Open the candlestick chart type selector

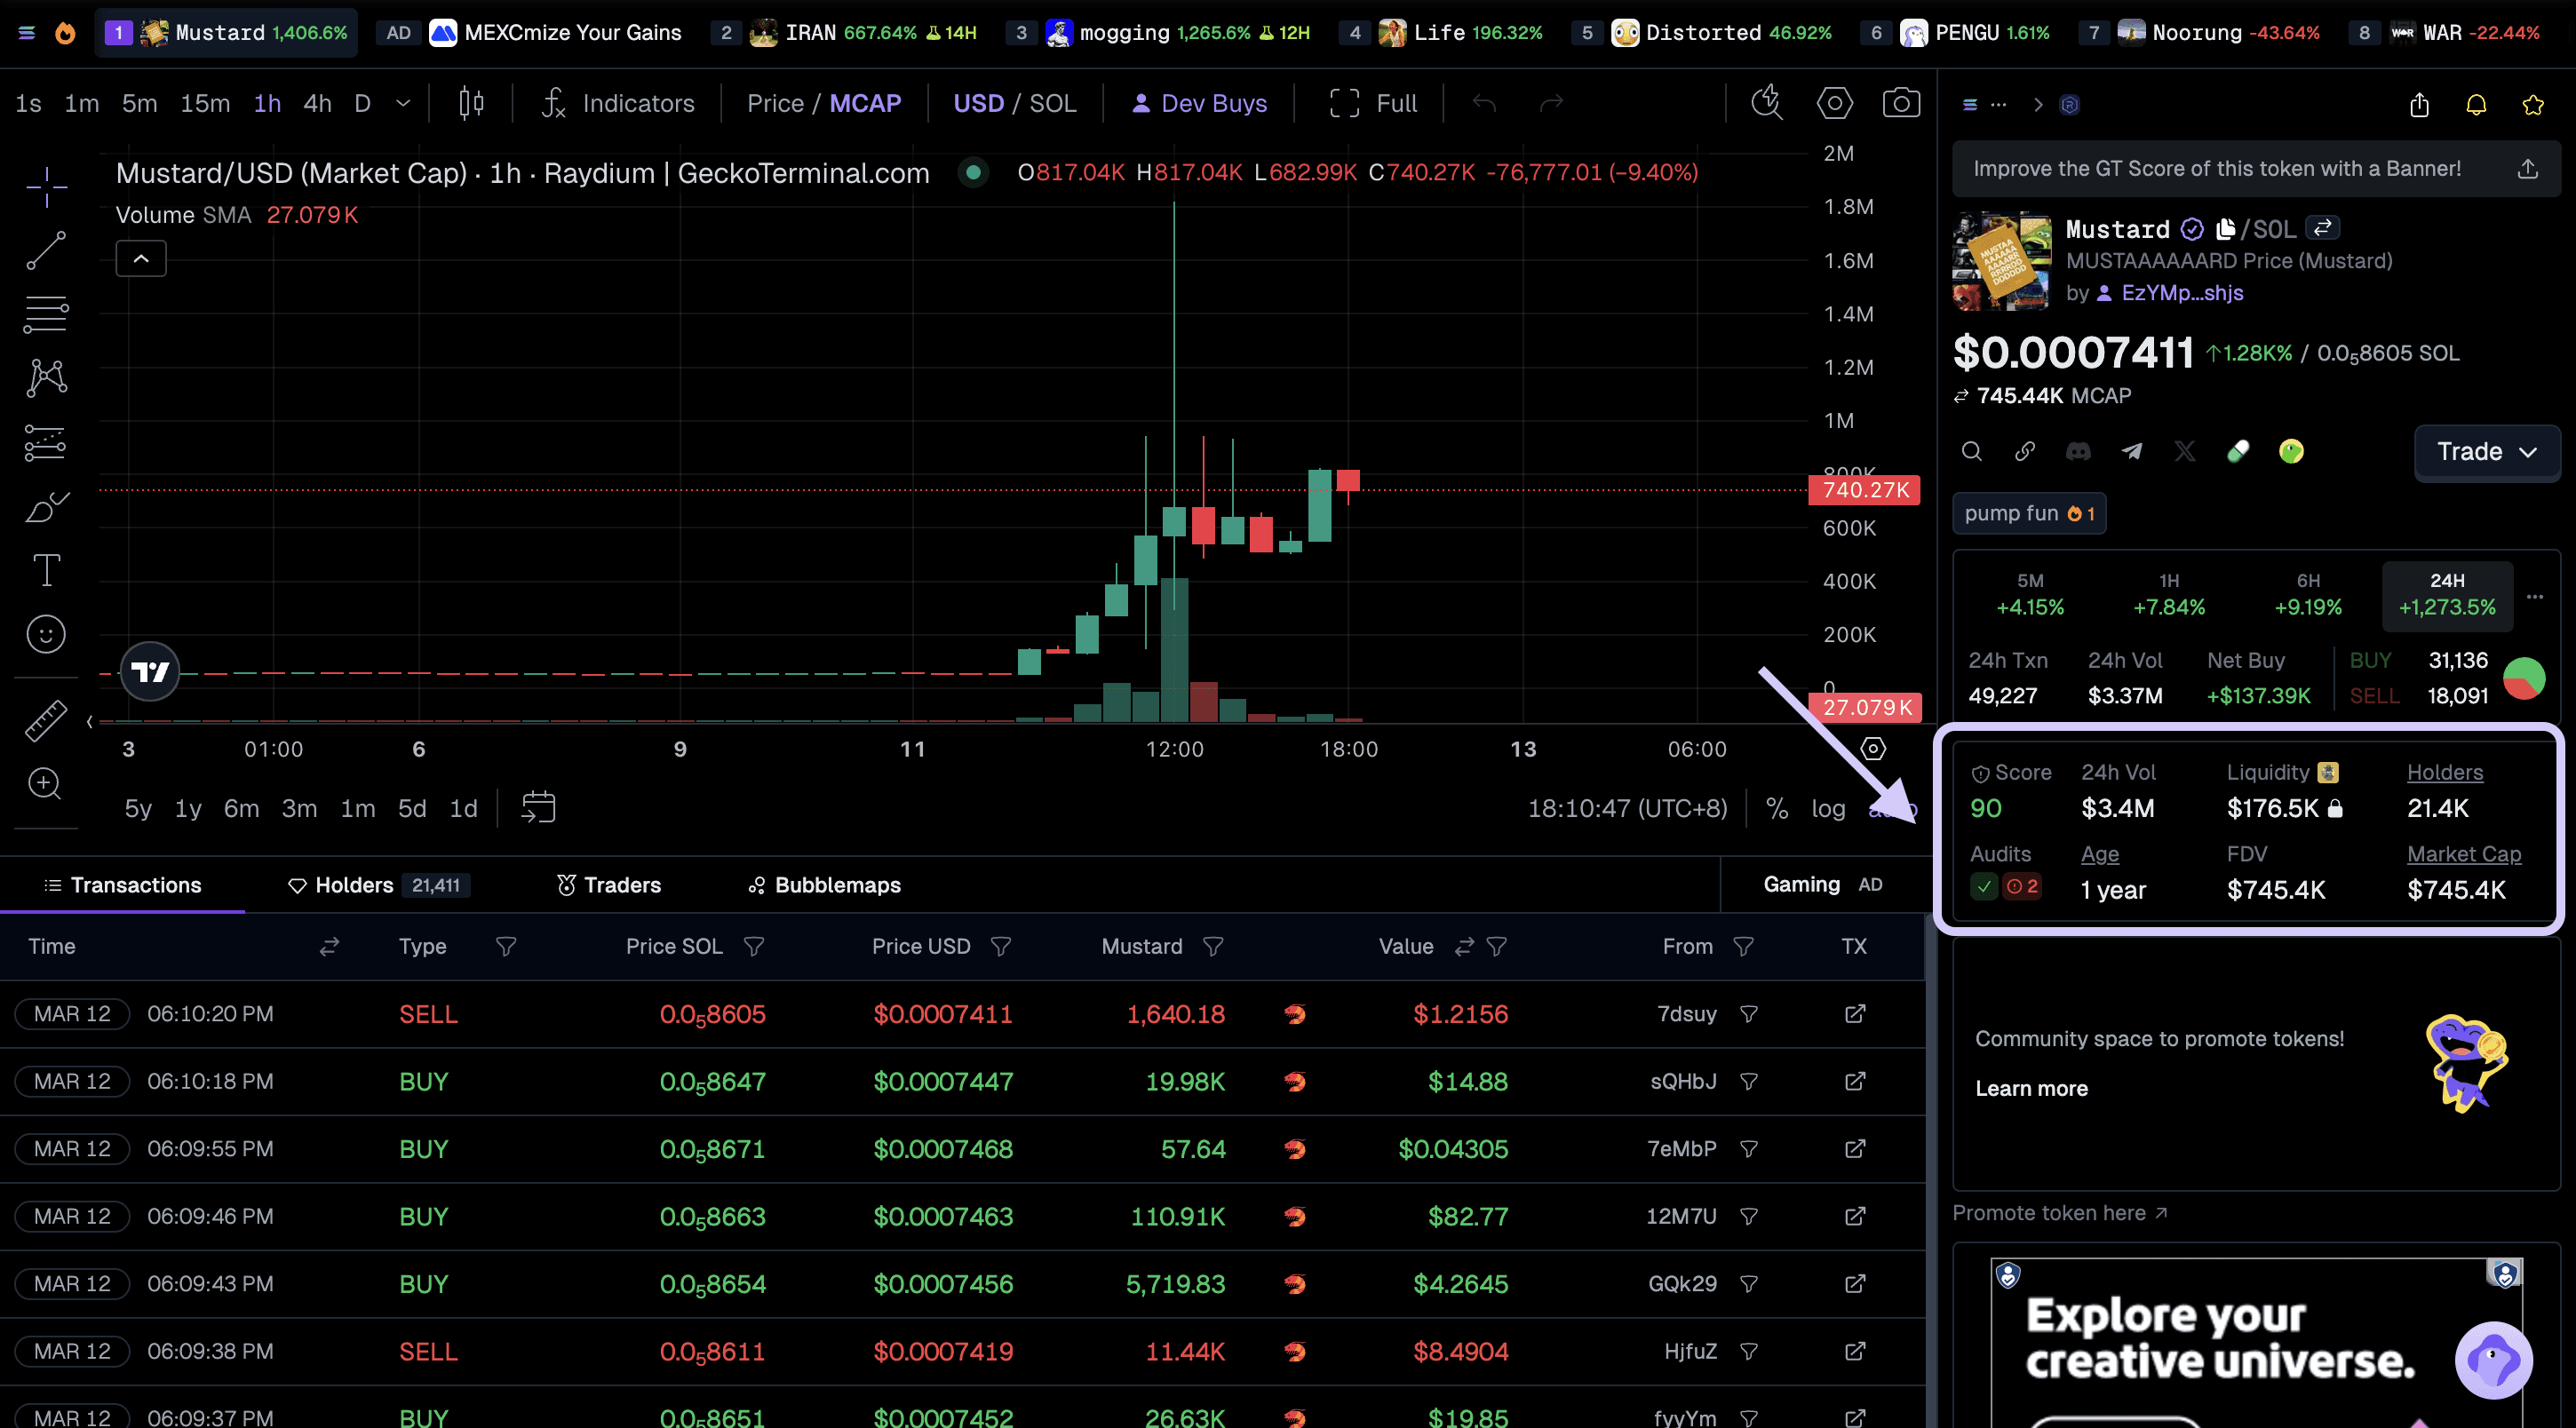click(x=471, y=103)
